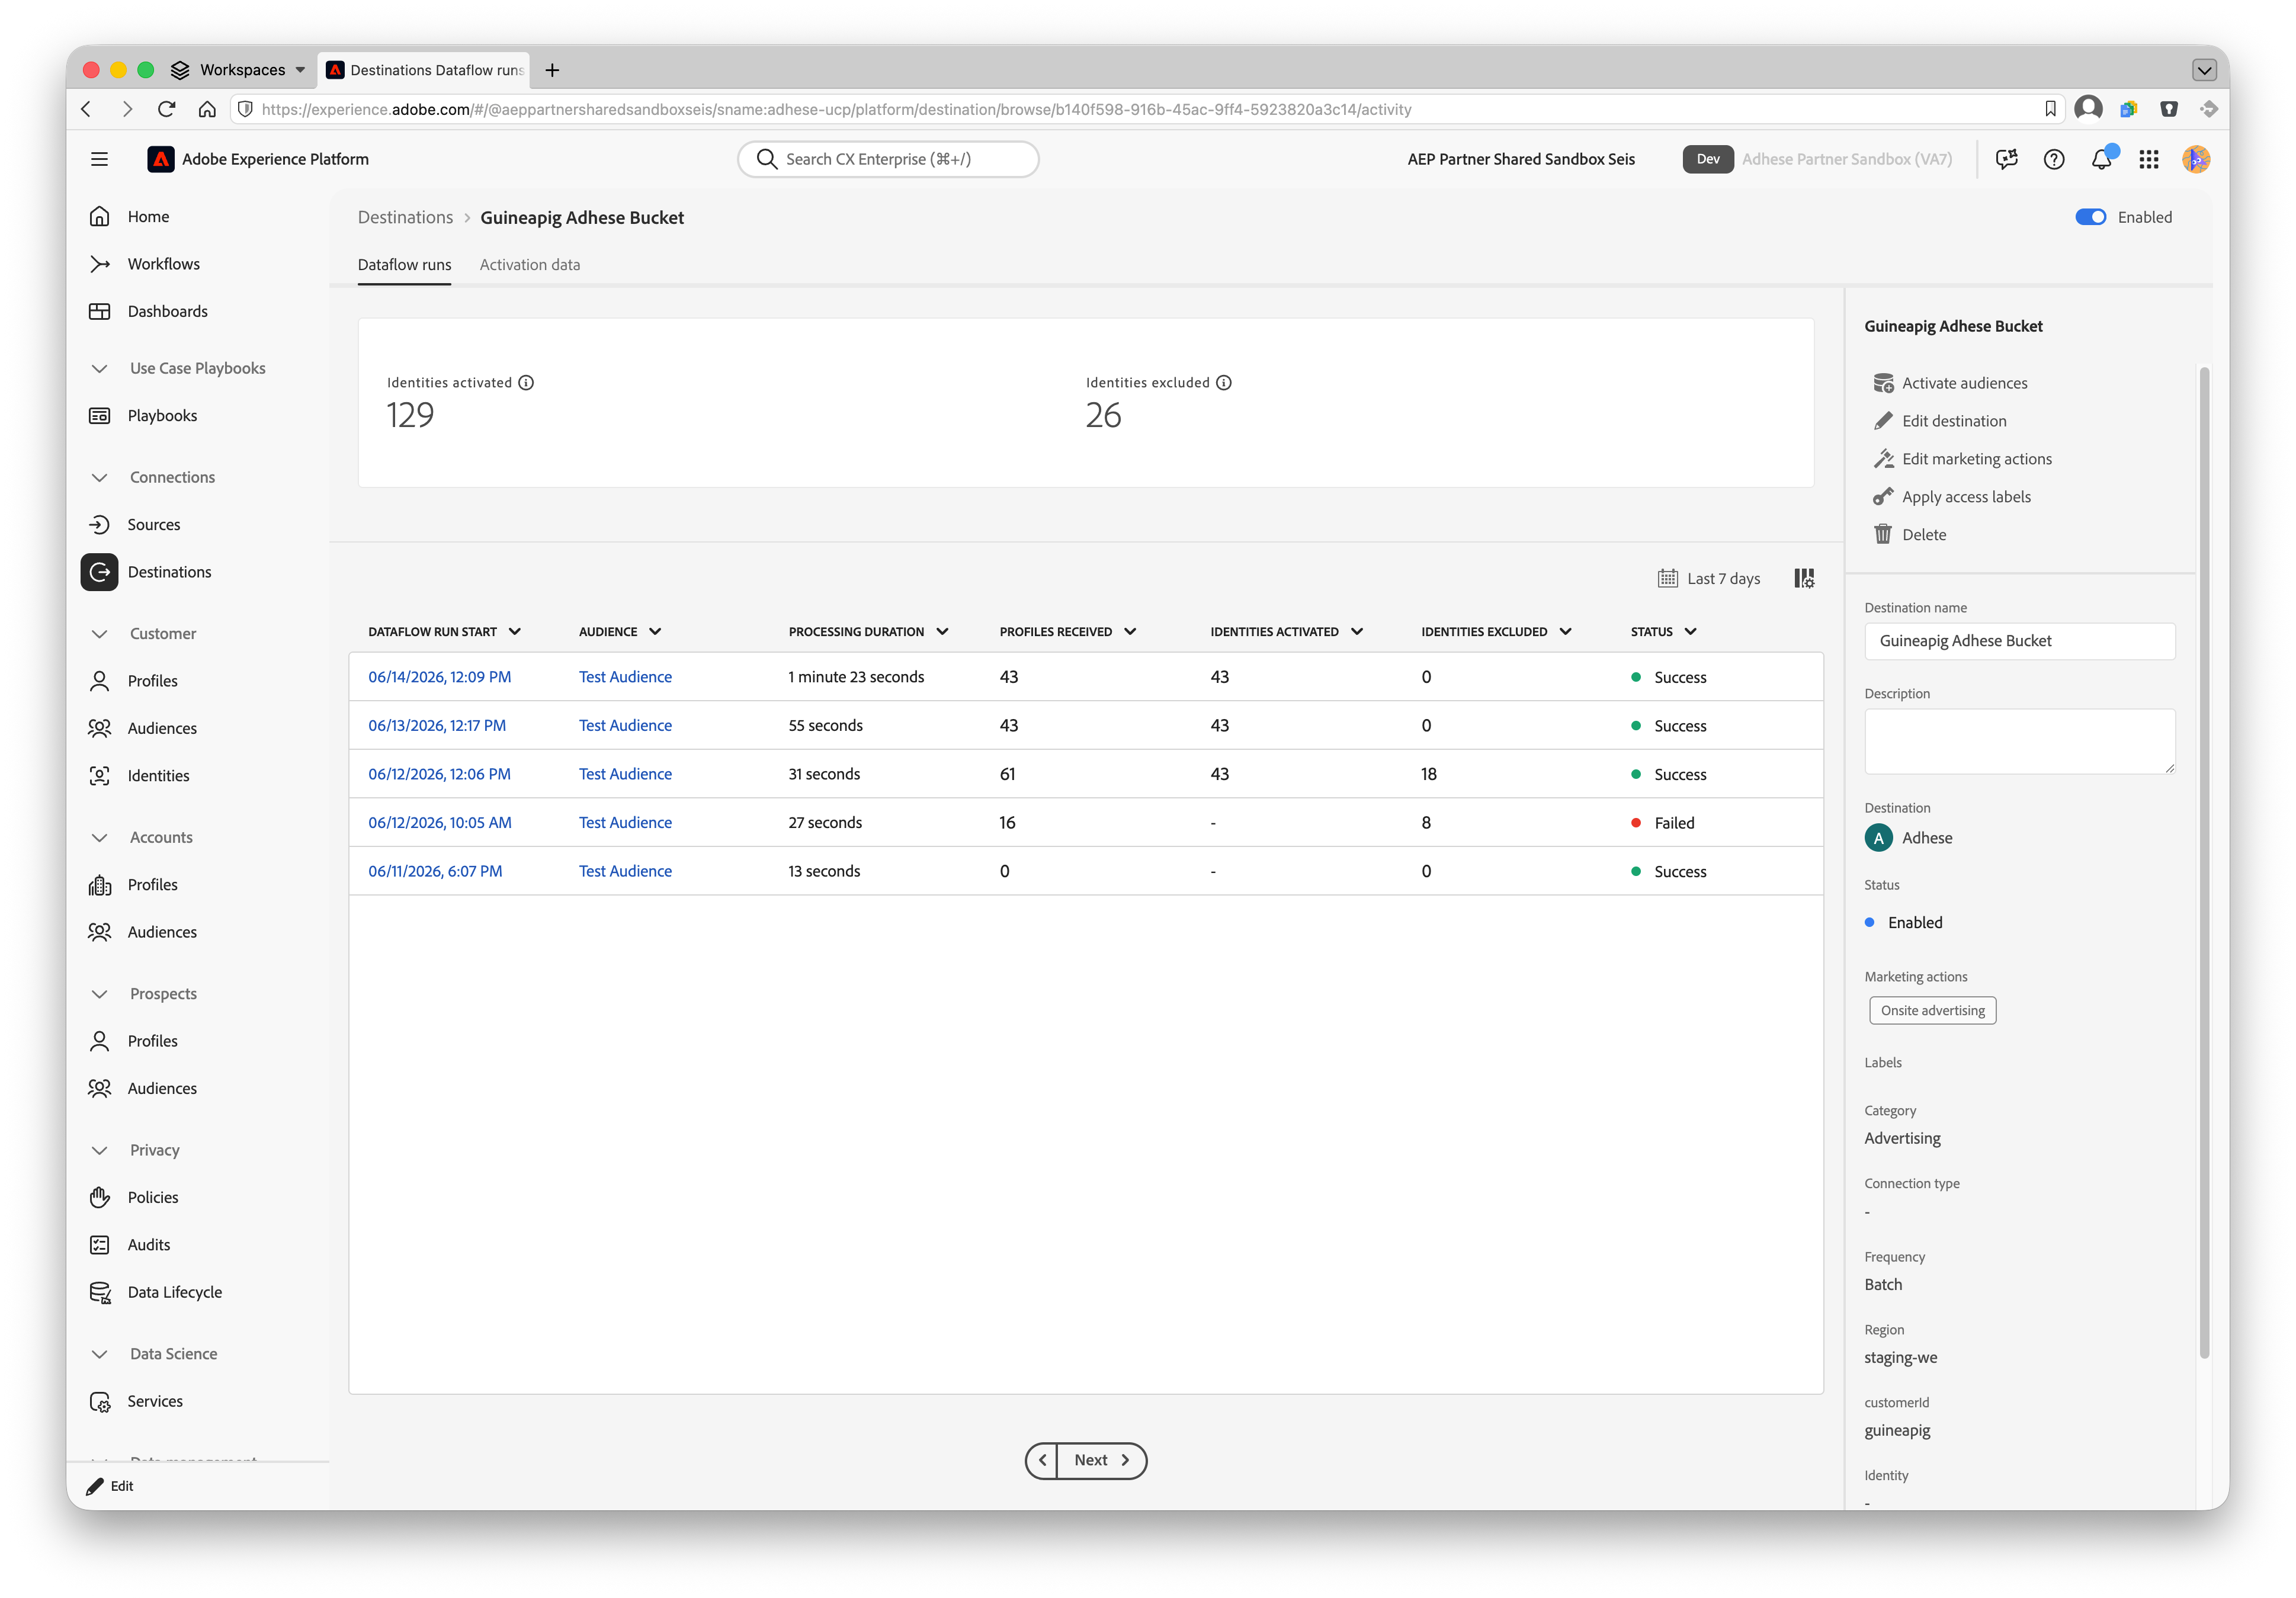This screenshot has height=1598, width=2296.
Task: Click the calendar icon for date range
Action: (1668, 578)
